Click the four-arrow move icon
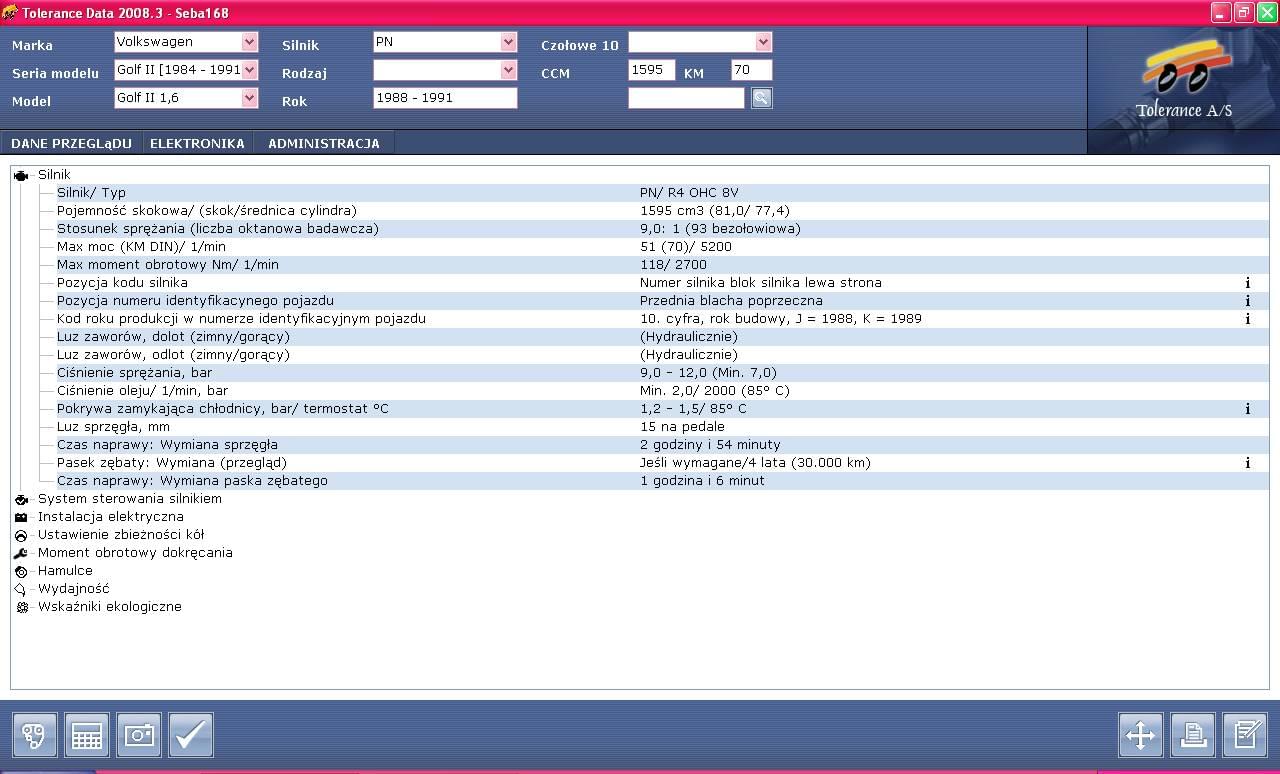Screen dimensions: 1280x774 (1141, 735)
